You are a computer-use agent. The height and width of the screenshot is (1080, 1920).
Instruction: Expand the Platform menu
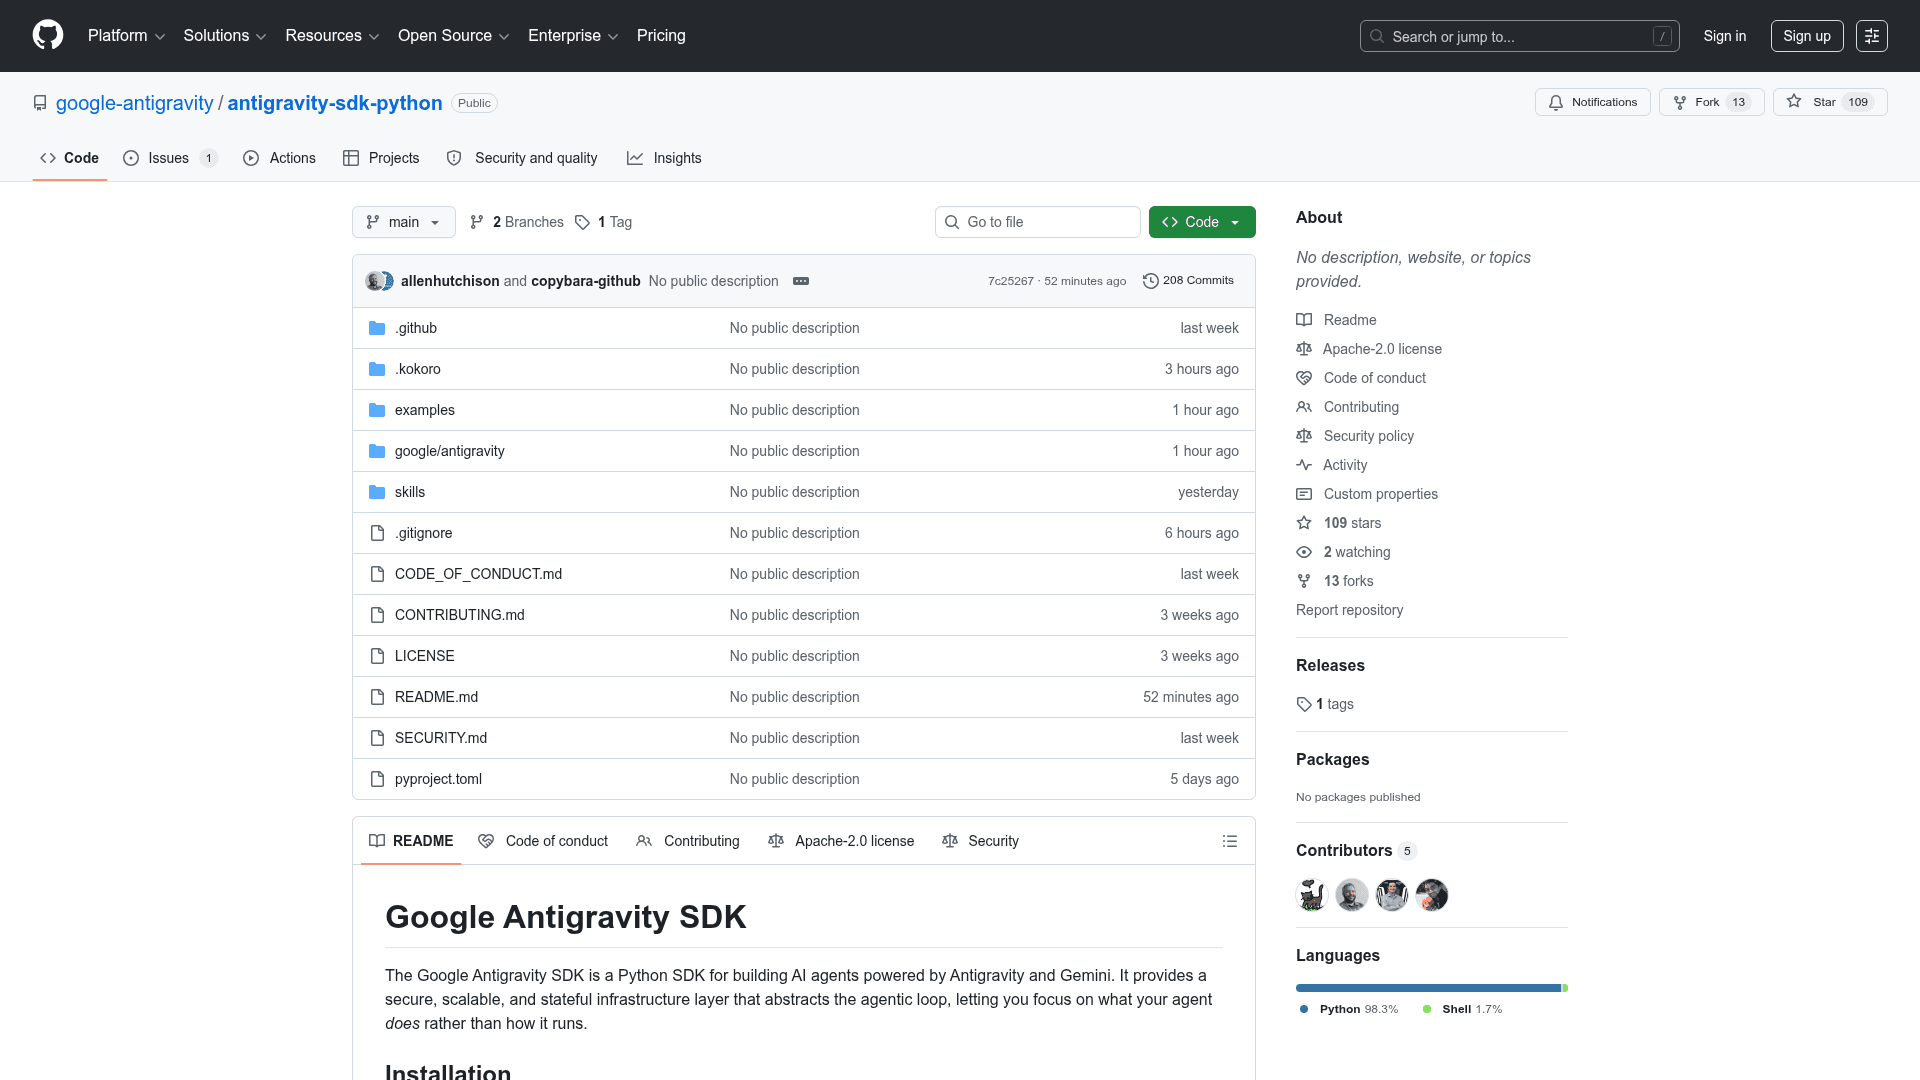point(126,36)
